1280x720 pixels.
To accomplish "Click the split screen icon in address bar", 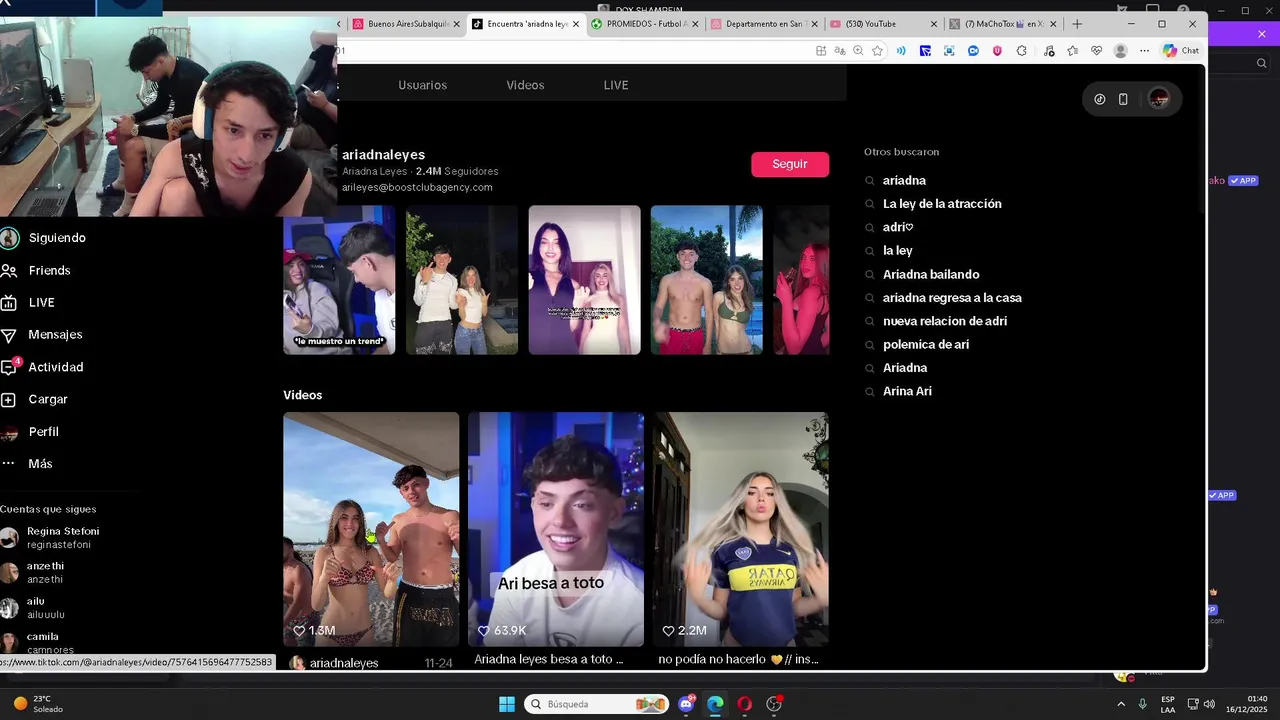I will (821, 51).
